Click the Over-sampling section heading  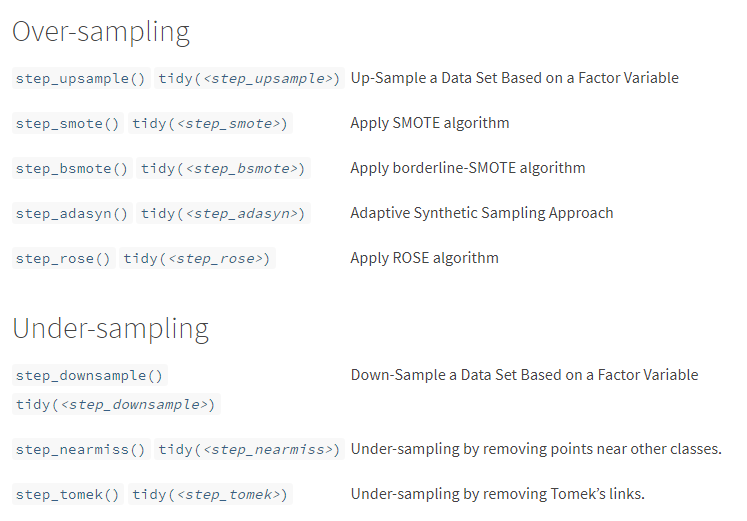coord(100,31)
